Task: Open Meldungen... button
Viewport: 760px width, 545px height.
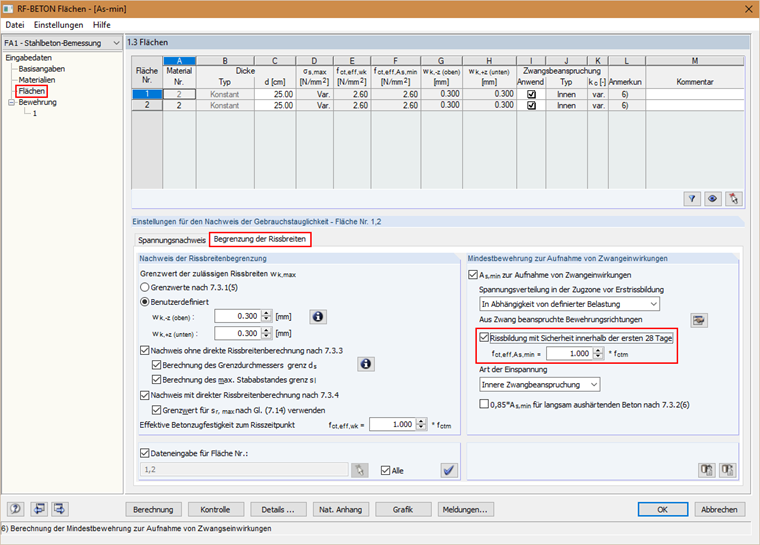Action: 465,510
